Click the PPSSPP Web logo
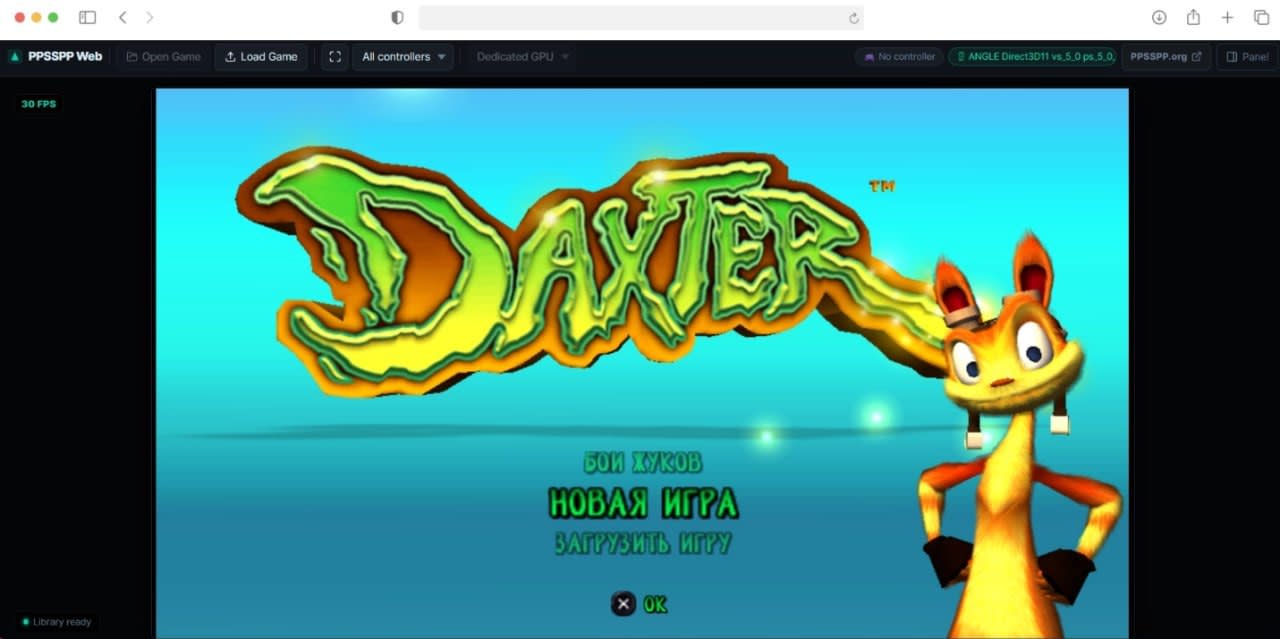Image resolution: width=1280 pixels, height=639 pixels. [56, 57]
